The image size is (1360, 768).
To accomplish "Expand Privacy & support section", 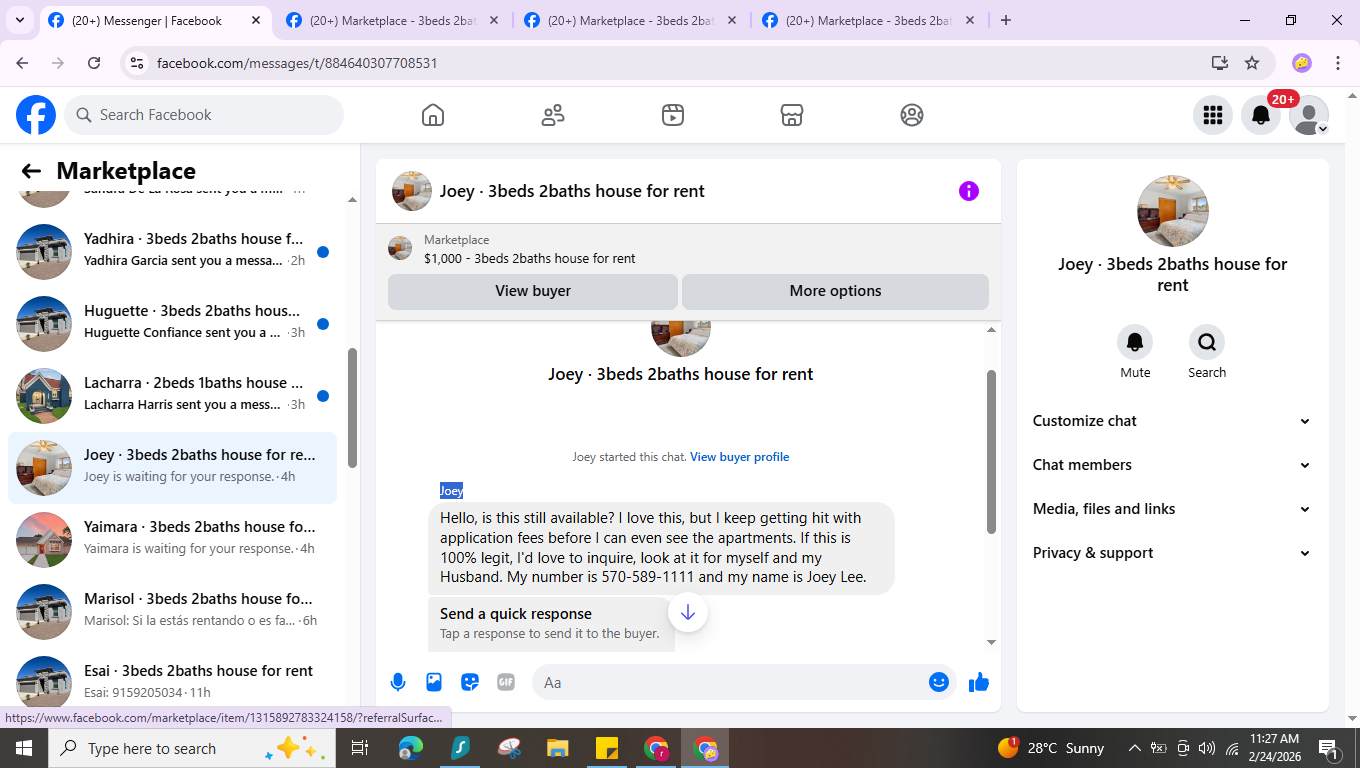I will [x=1172, y=553].
